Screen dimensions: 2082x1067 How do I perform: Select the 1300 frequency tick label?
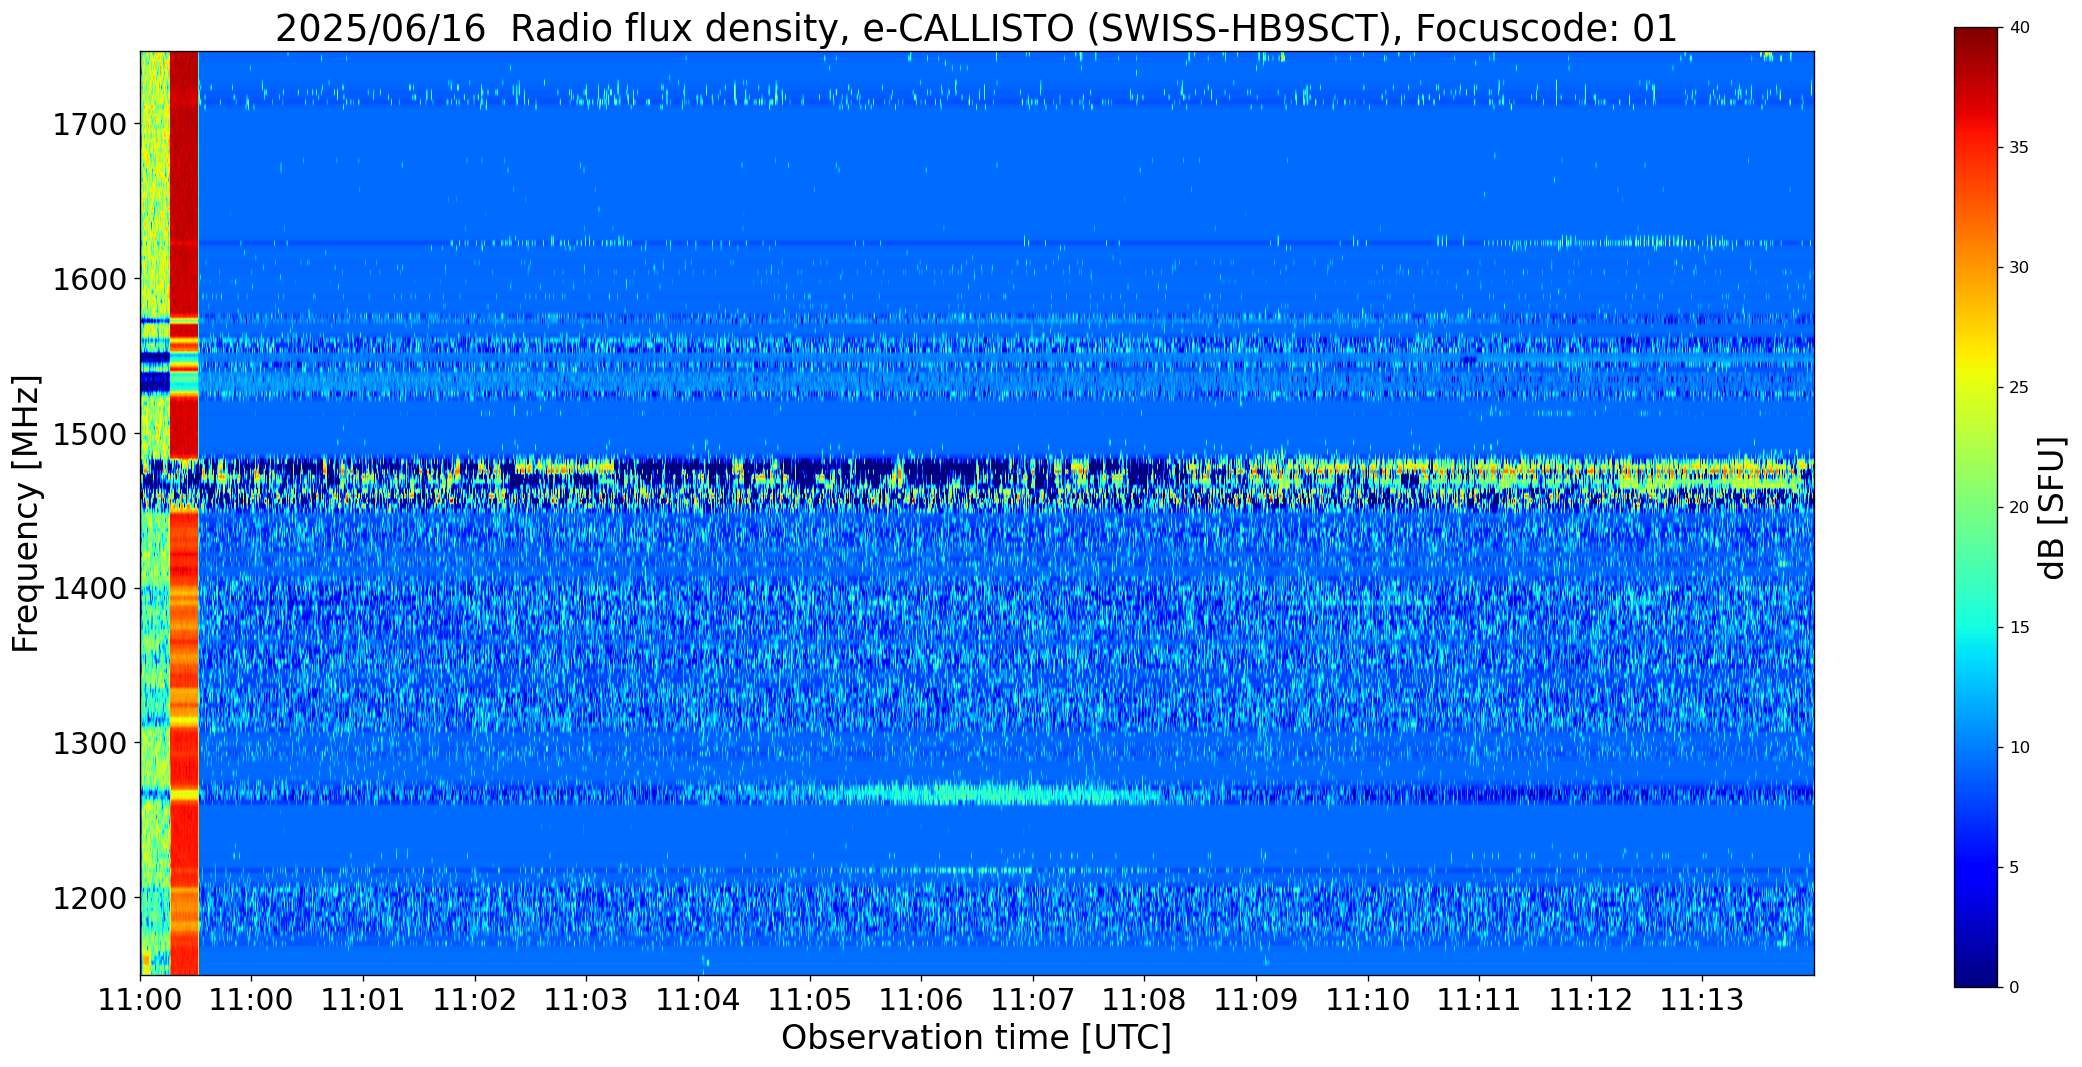(x=89, y=743)
